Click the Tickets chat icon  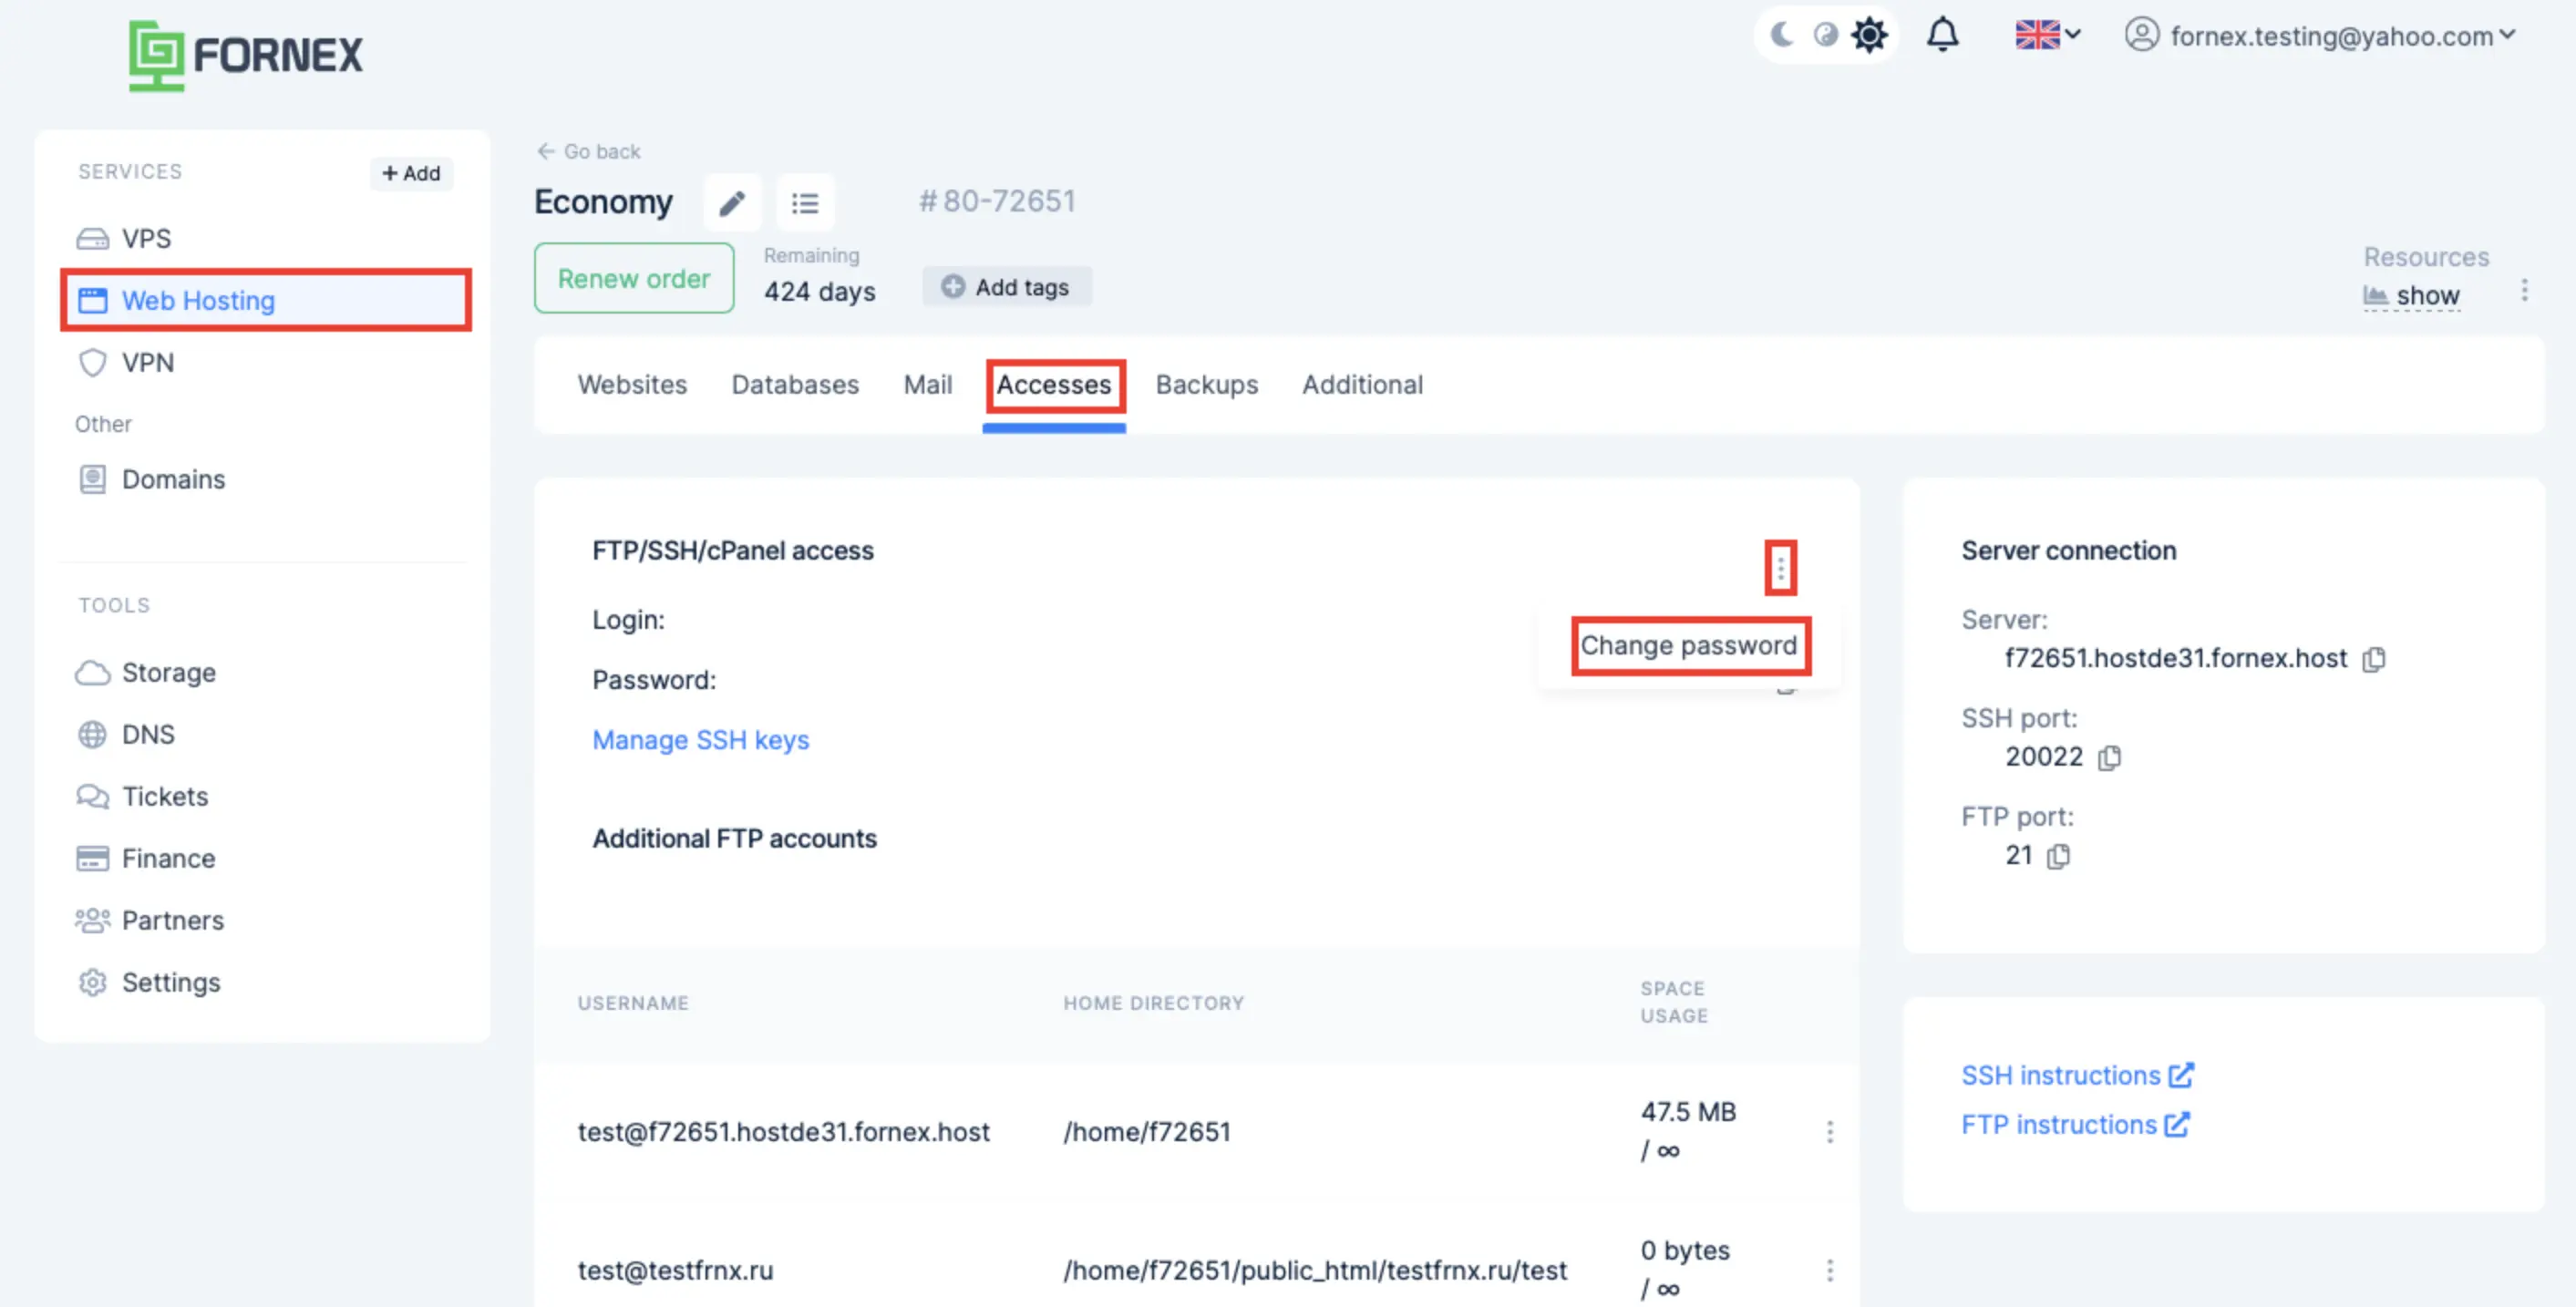(92, 796)
